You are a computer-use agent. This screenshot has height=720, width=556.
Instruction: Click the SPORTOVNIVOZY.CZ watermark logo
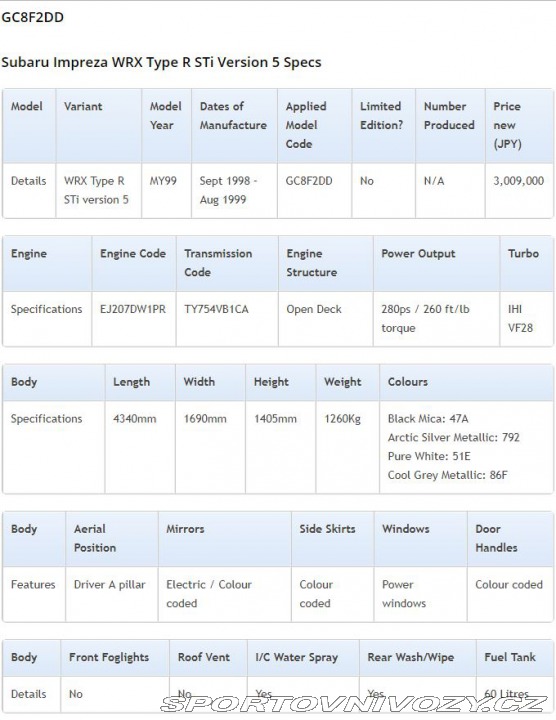click(354, 703)
